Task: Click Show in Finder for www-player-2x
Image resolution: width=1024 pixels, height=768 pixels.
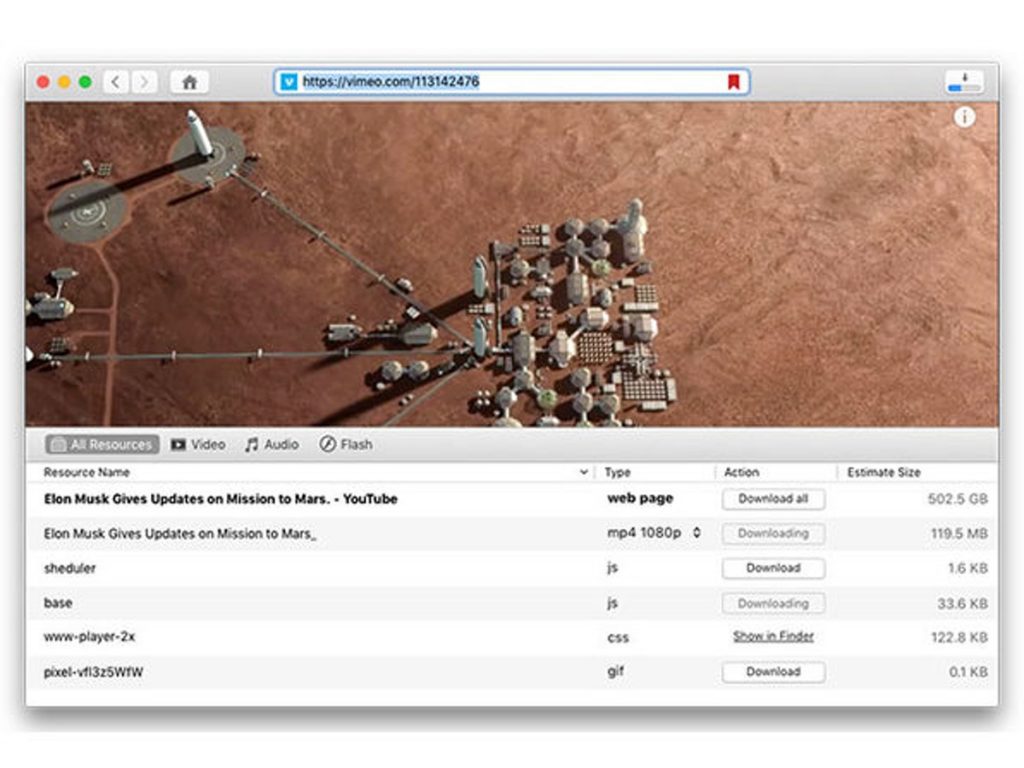Action: pos(773,637)
